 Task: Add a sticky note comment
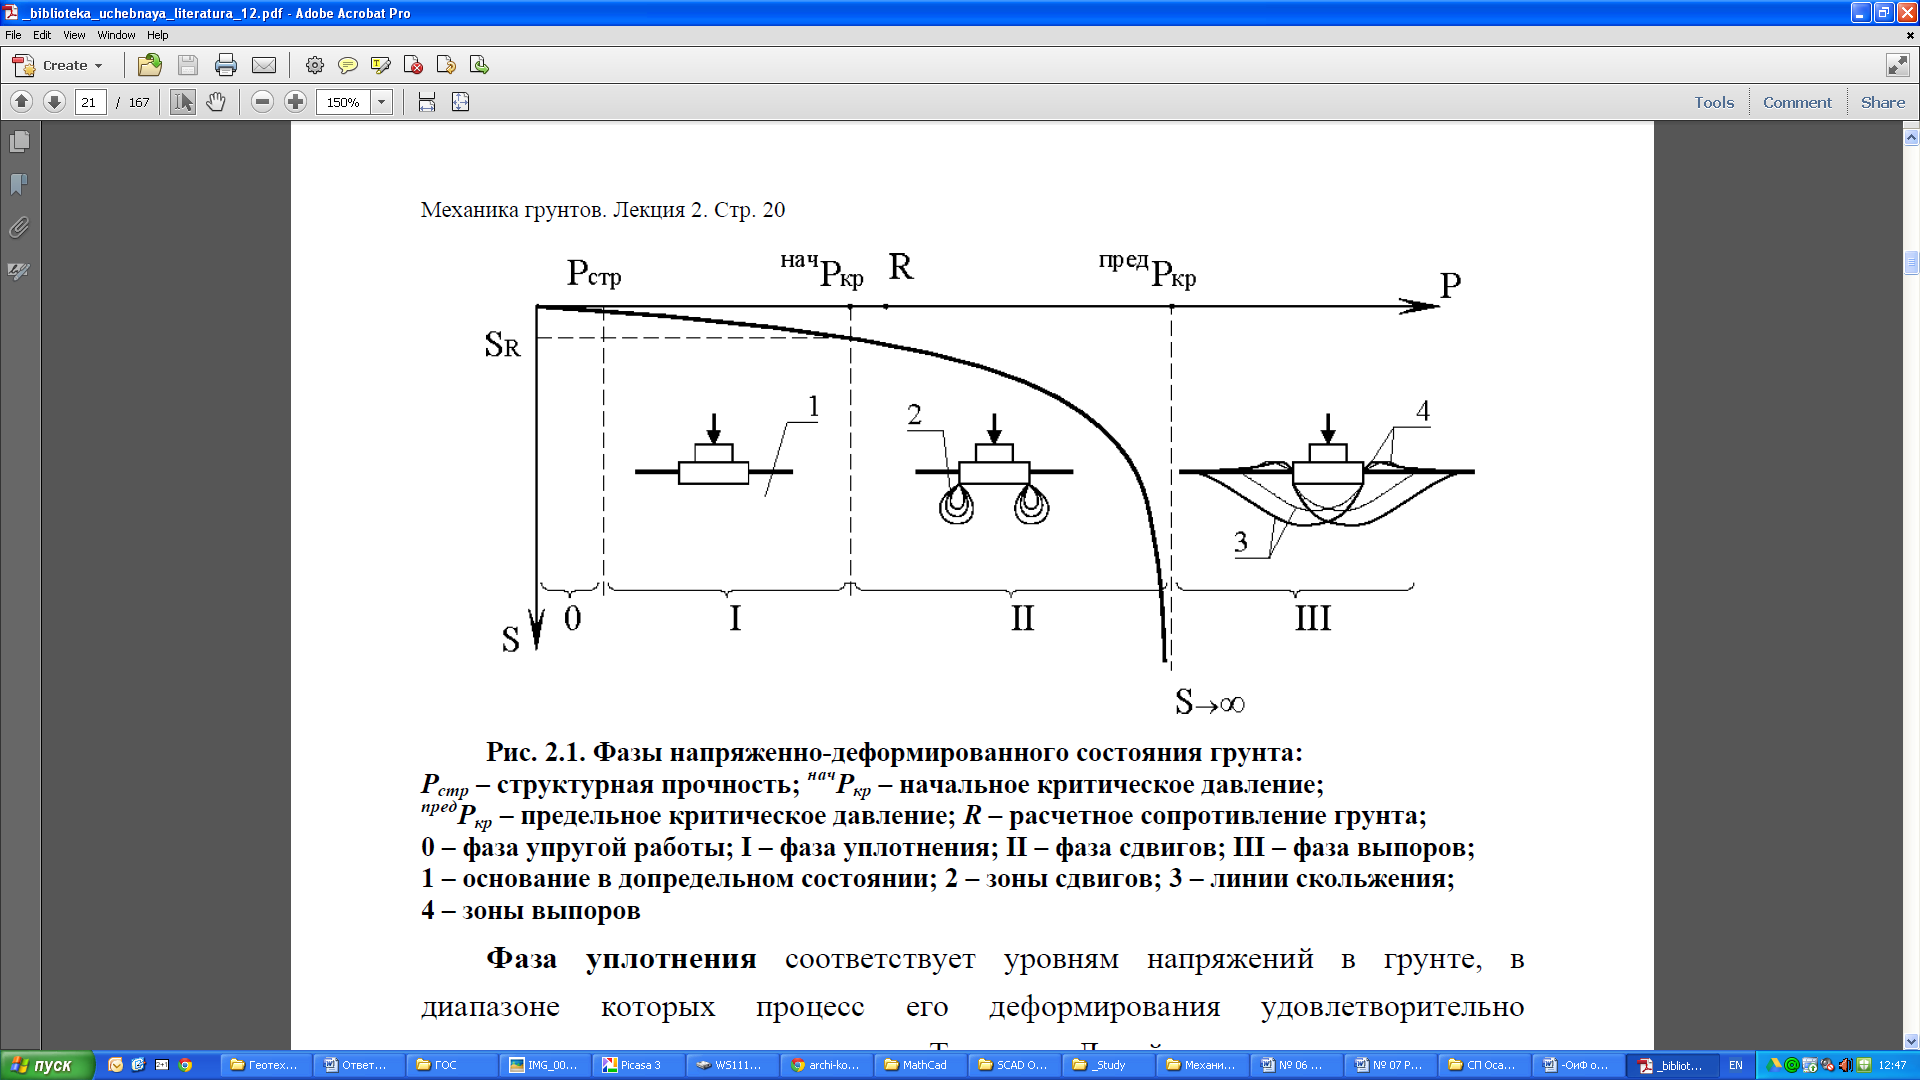348,65
